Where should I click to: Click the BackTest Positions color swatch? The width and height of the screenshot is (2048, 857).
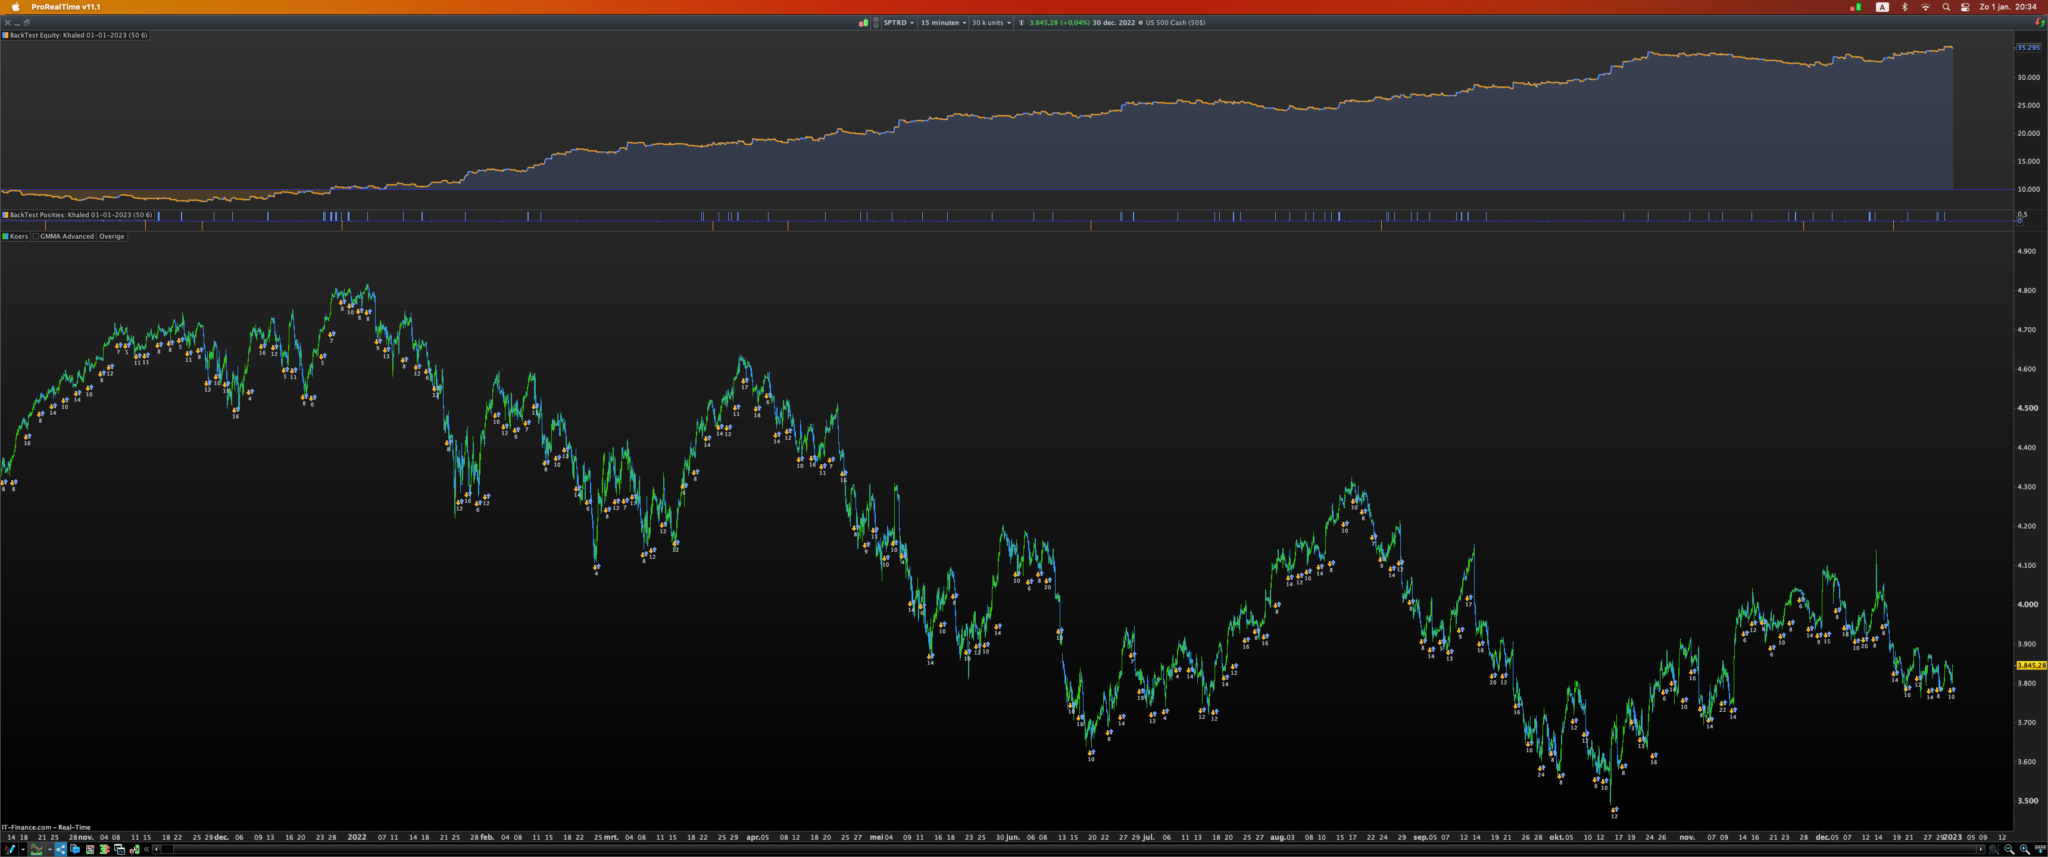pos(5,215)
